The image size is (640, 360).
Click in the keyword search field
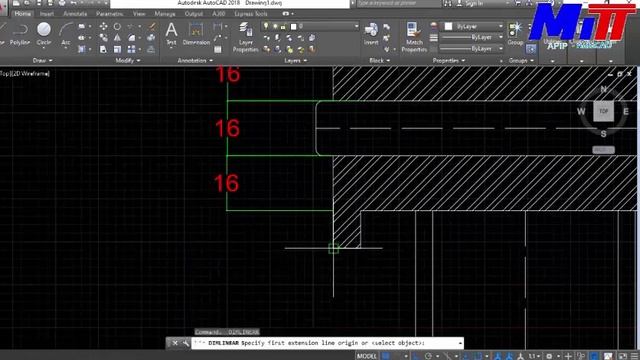tap(399, 4)
